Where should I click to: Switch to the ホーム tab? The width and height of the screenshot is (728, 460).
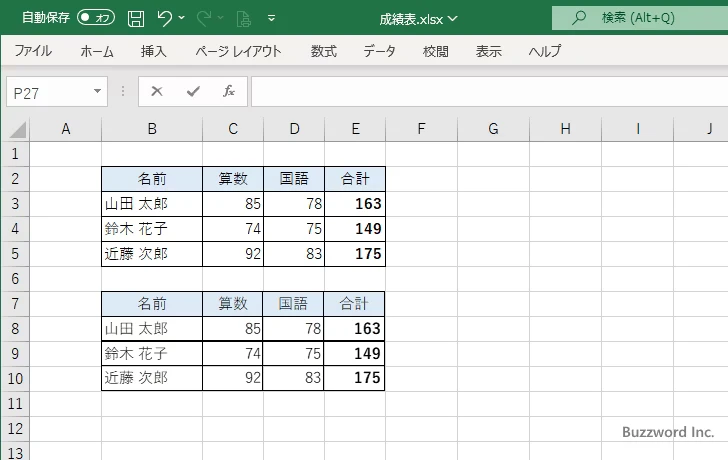pyautogui.click(x=97, y=51)
